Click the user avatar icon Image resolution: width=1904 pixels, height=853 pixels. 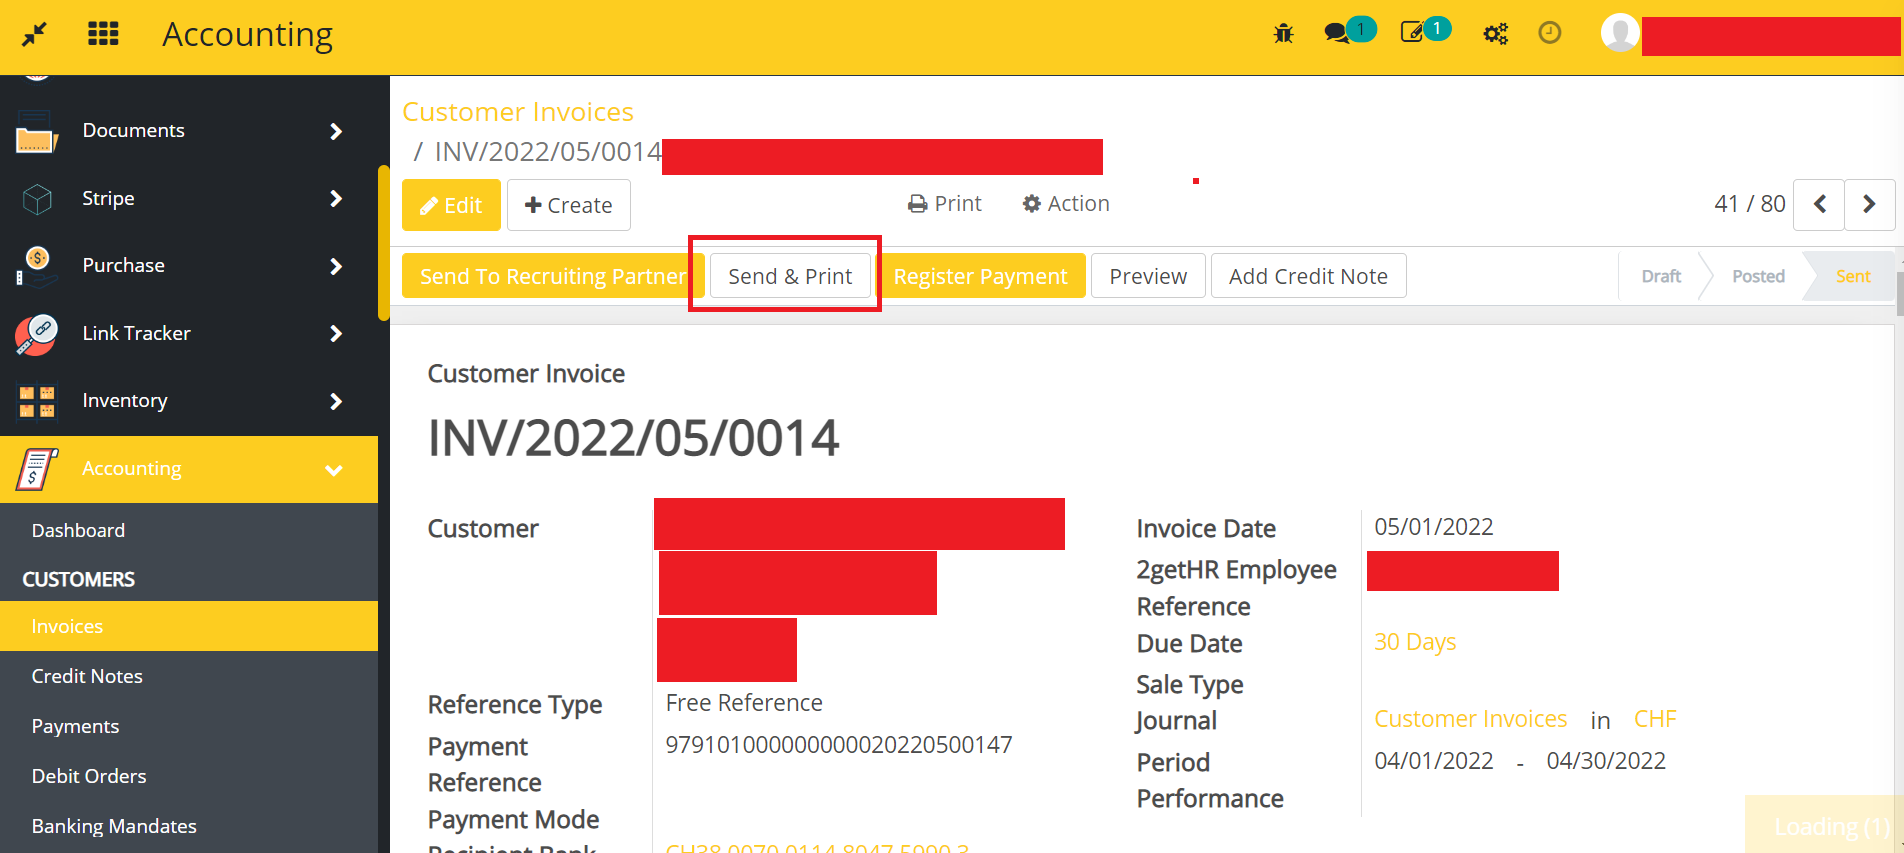point(1619,33)
